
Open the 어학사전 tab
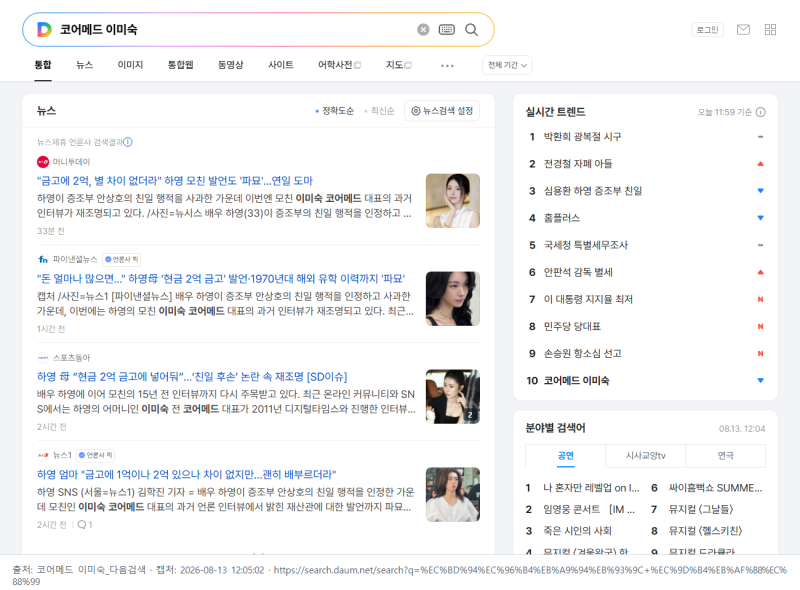click(x=339, y=65)
